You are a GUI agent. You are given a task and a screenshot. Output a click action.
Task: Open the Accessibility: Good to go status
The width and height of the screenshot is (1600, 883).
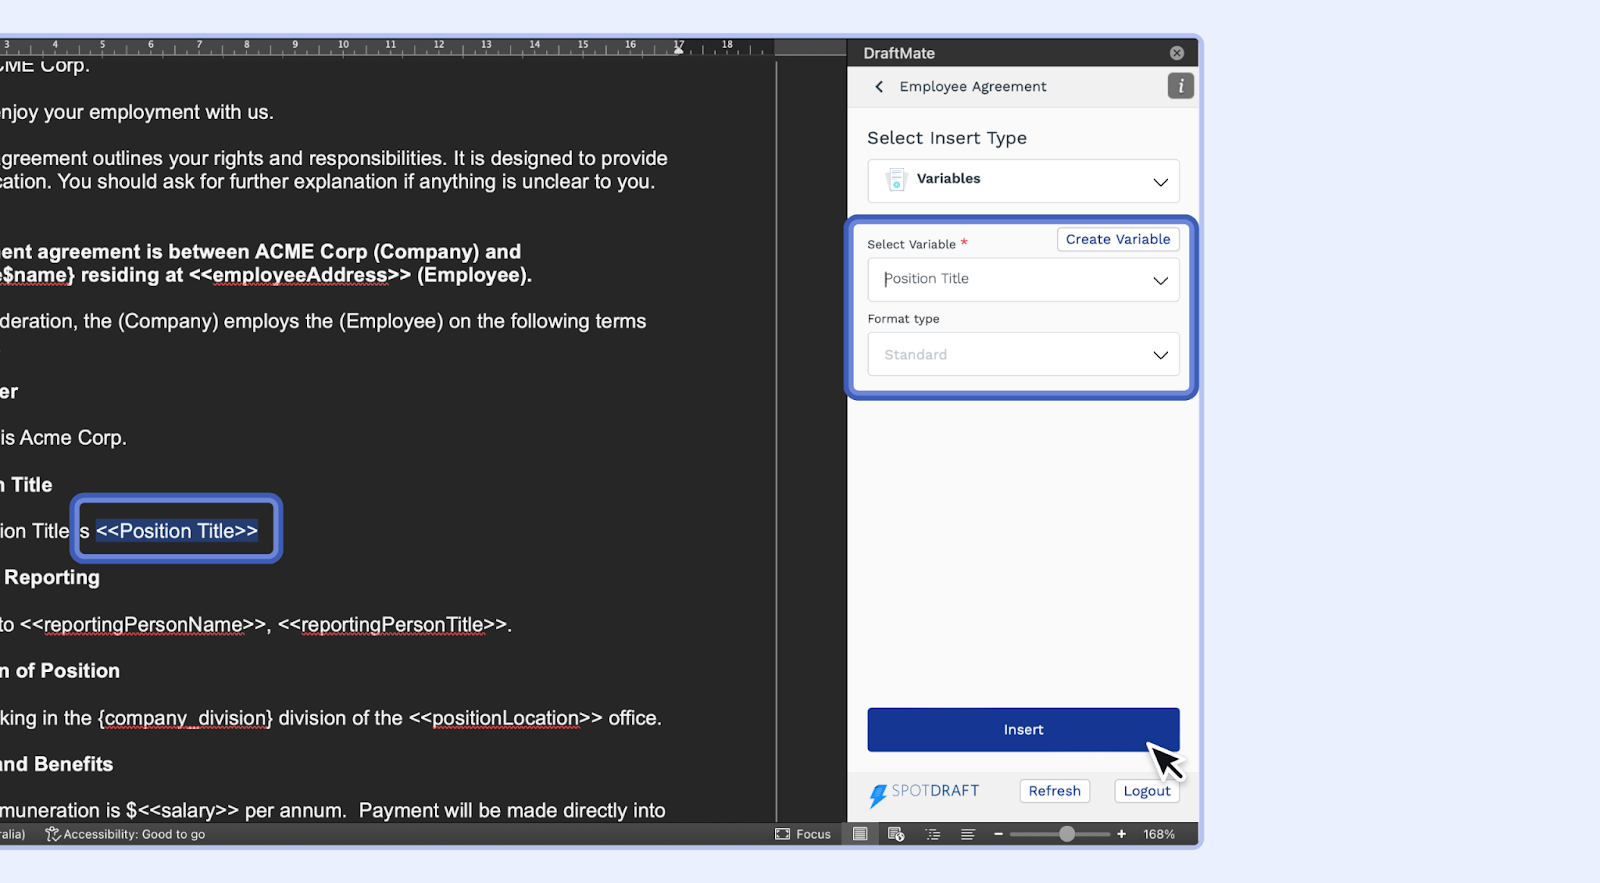point(126,834)
